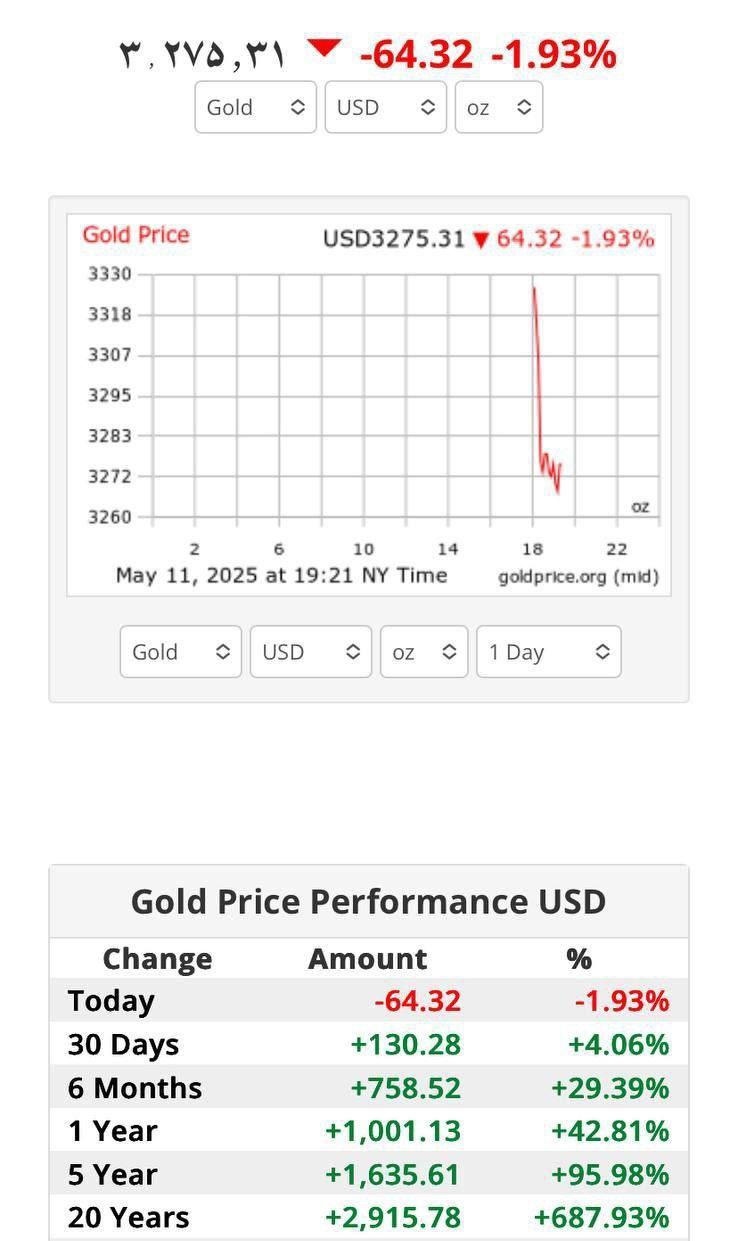The width and height of the screenshot is (738, 1241).
Task: Expand the chart's oz weight selector
Action: 424,652
